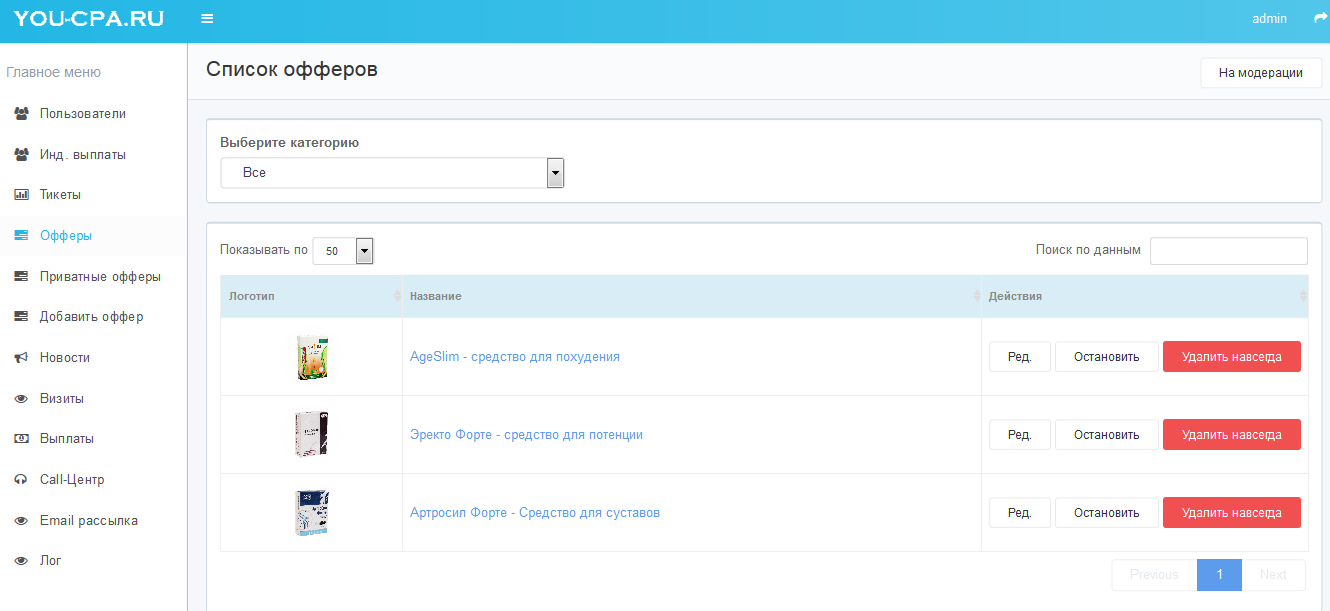Click the Call-Центр headphones icon
The width and height of the screenshot is (1330, 611).
coord(21,480)
